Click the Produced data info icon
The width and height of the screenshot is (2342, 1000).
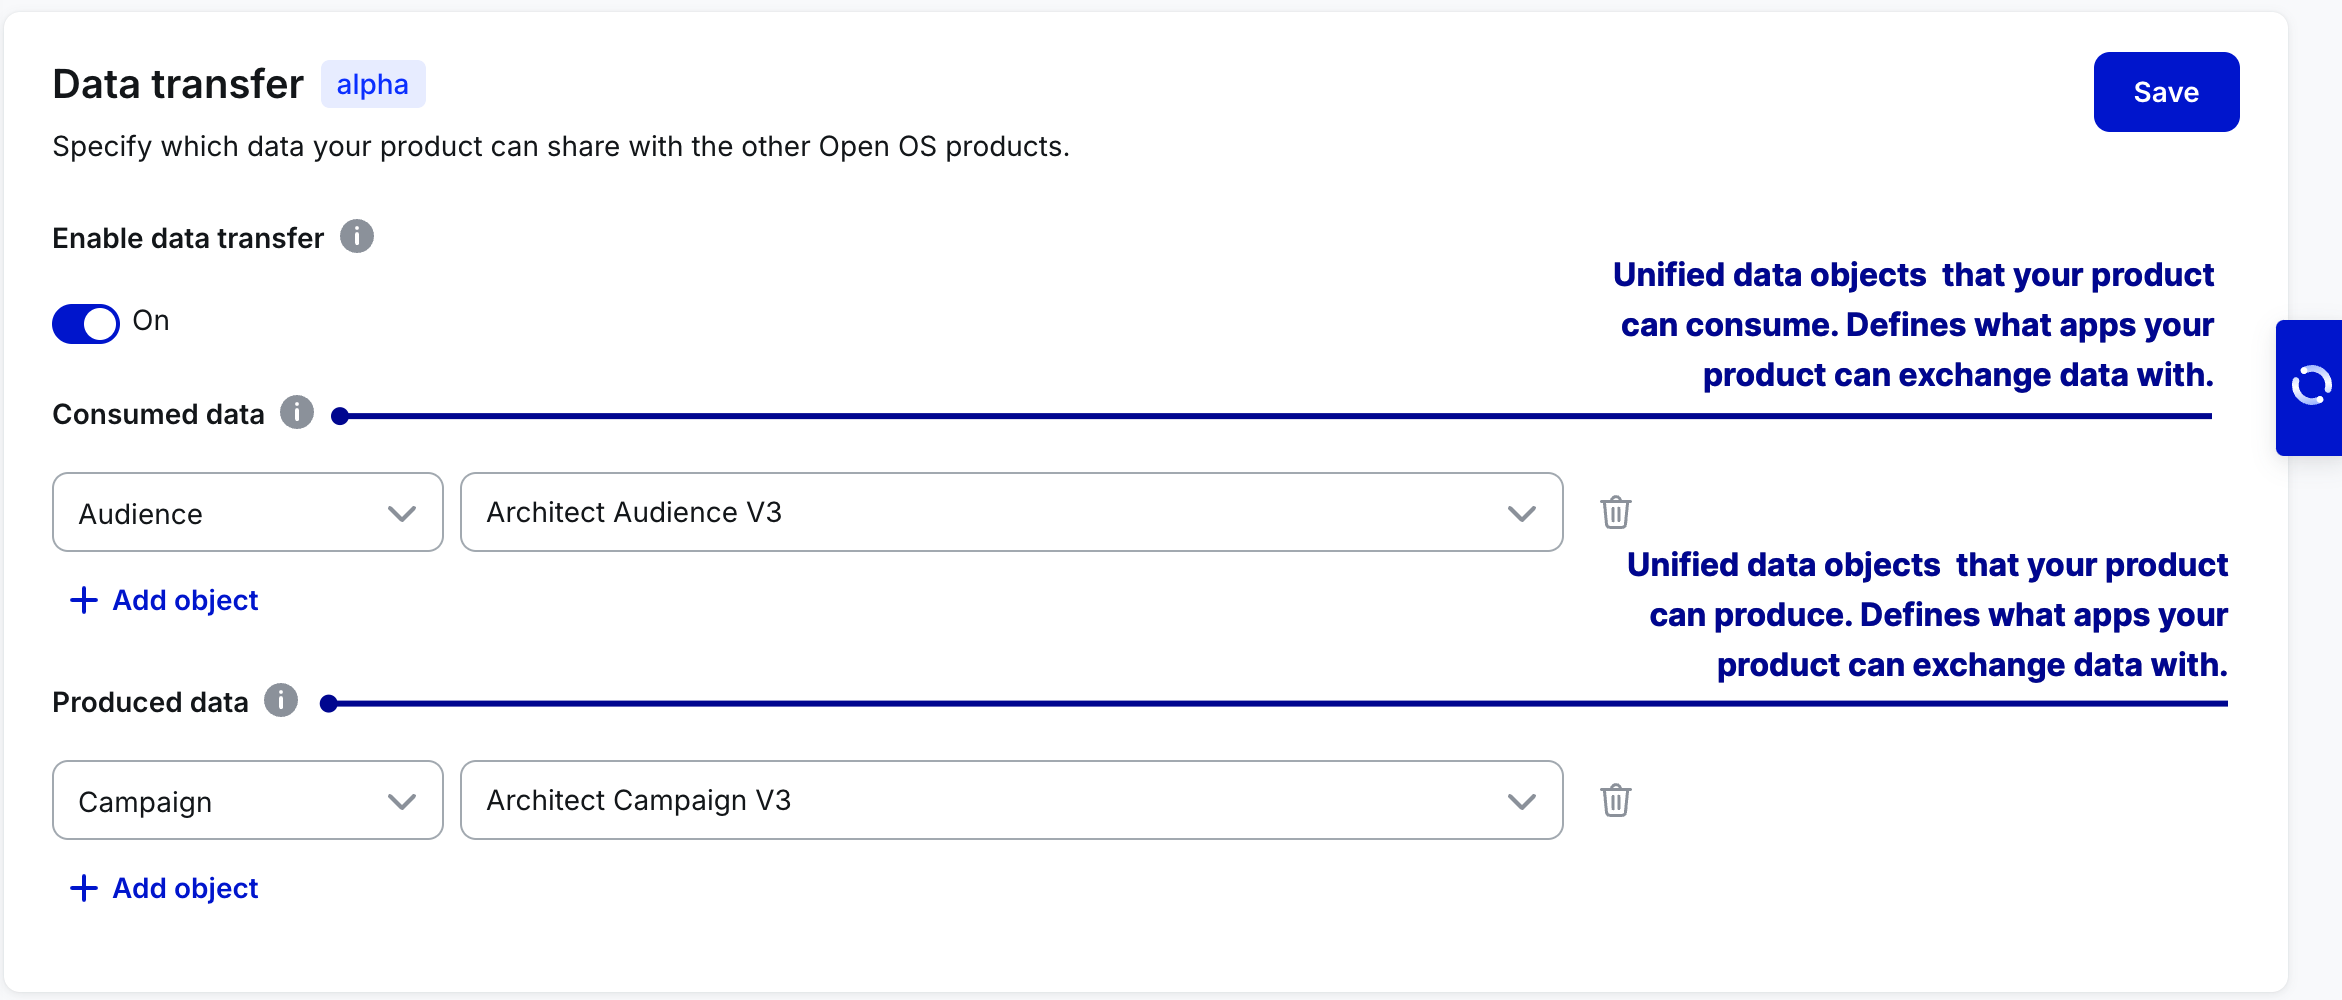281,700
